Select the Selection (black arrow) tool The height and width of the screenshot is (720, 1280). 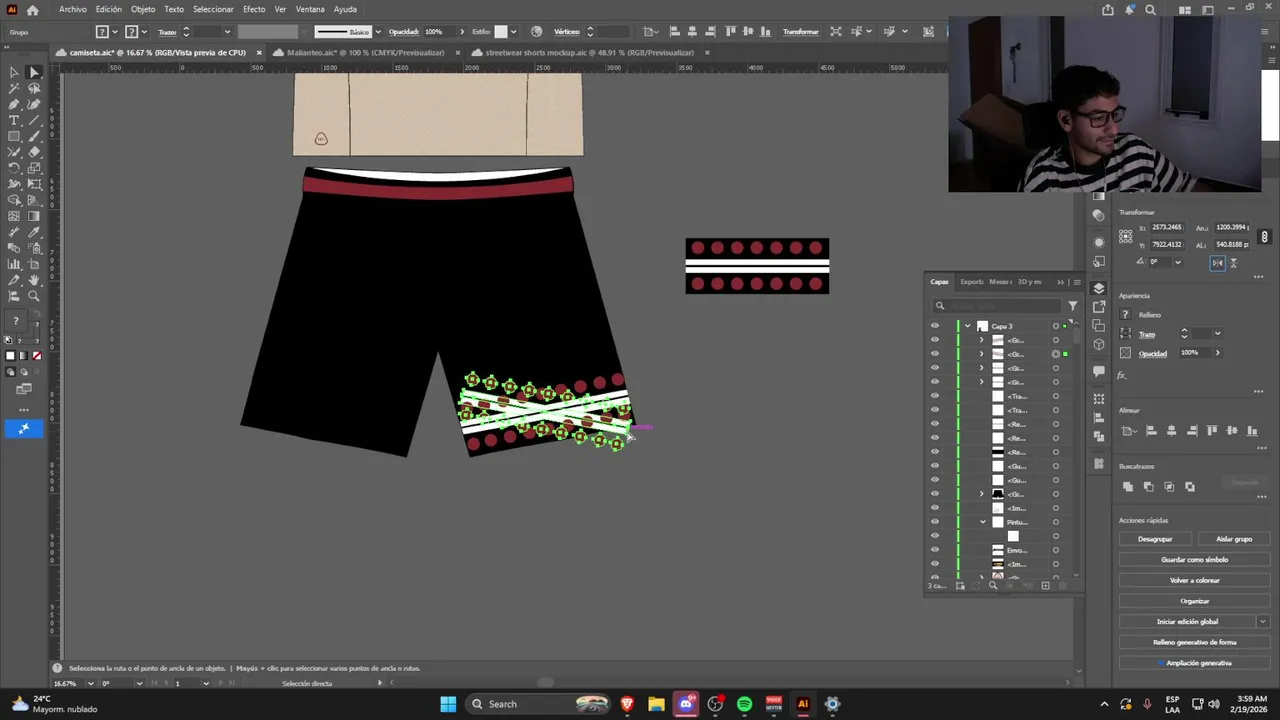(14, 72)
